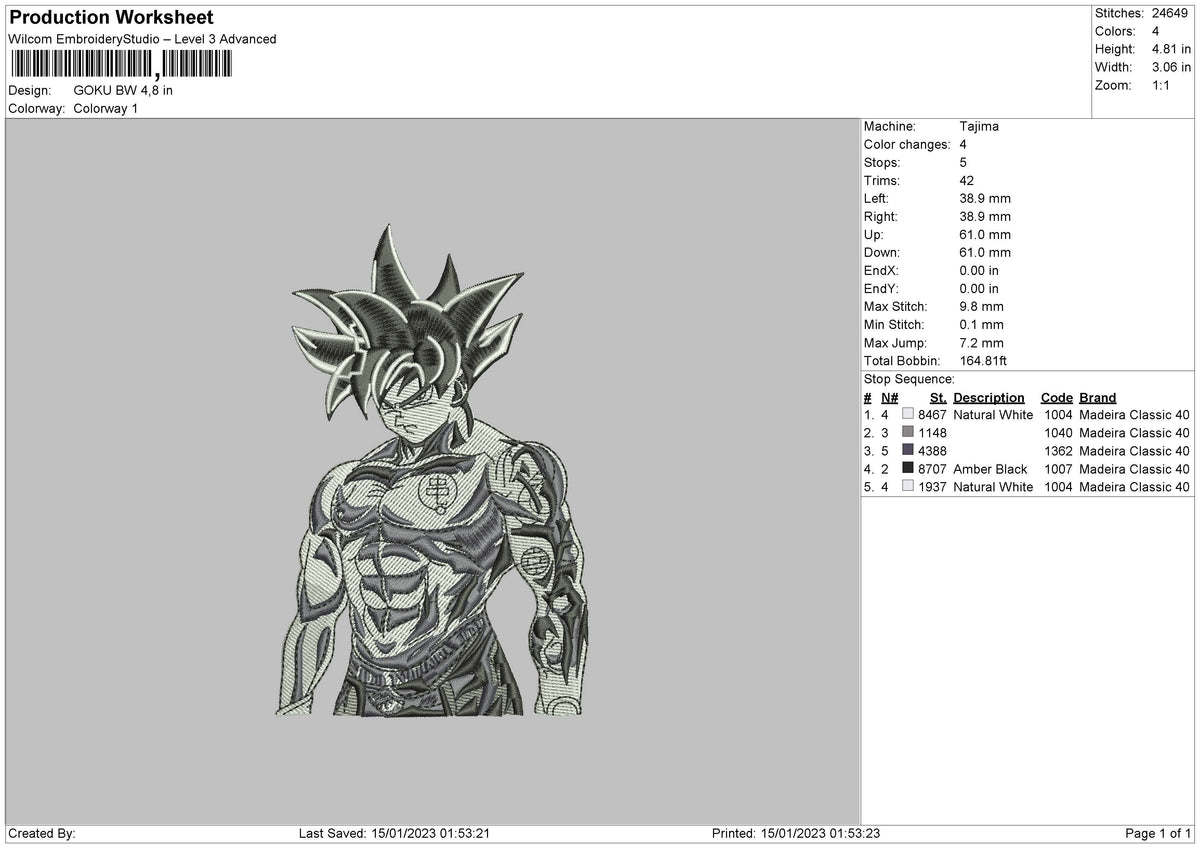Click the Page 1 of 1 indicator

click(1158, 833)
